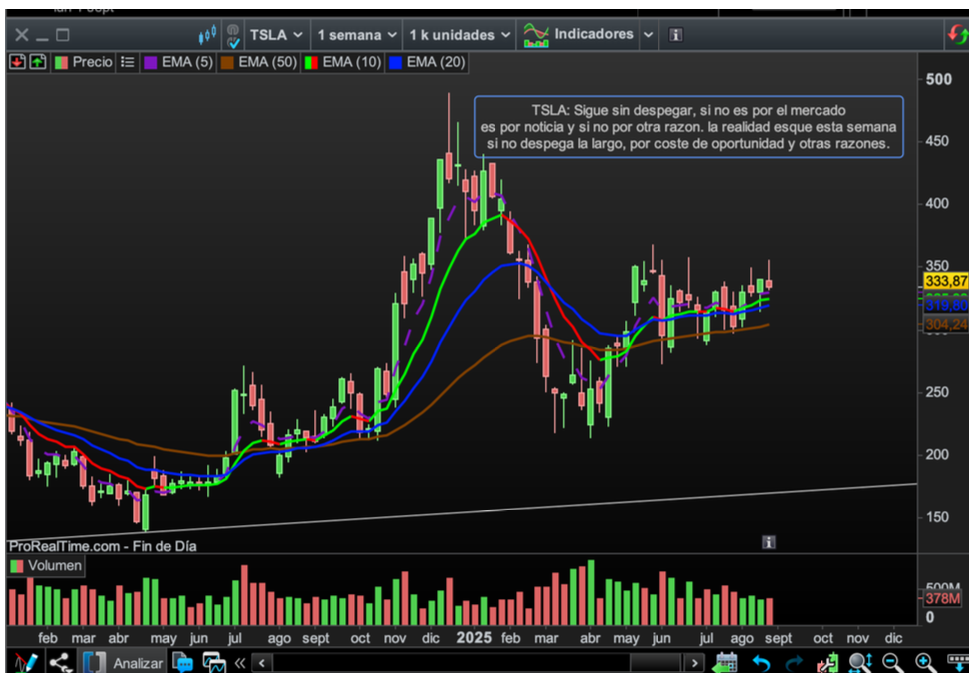The image size is (978, 682).
Task: Expand the '1 semana' timeframe dropdown
Action: pos(355,35)
